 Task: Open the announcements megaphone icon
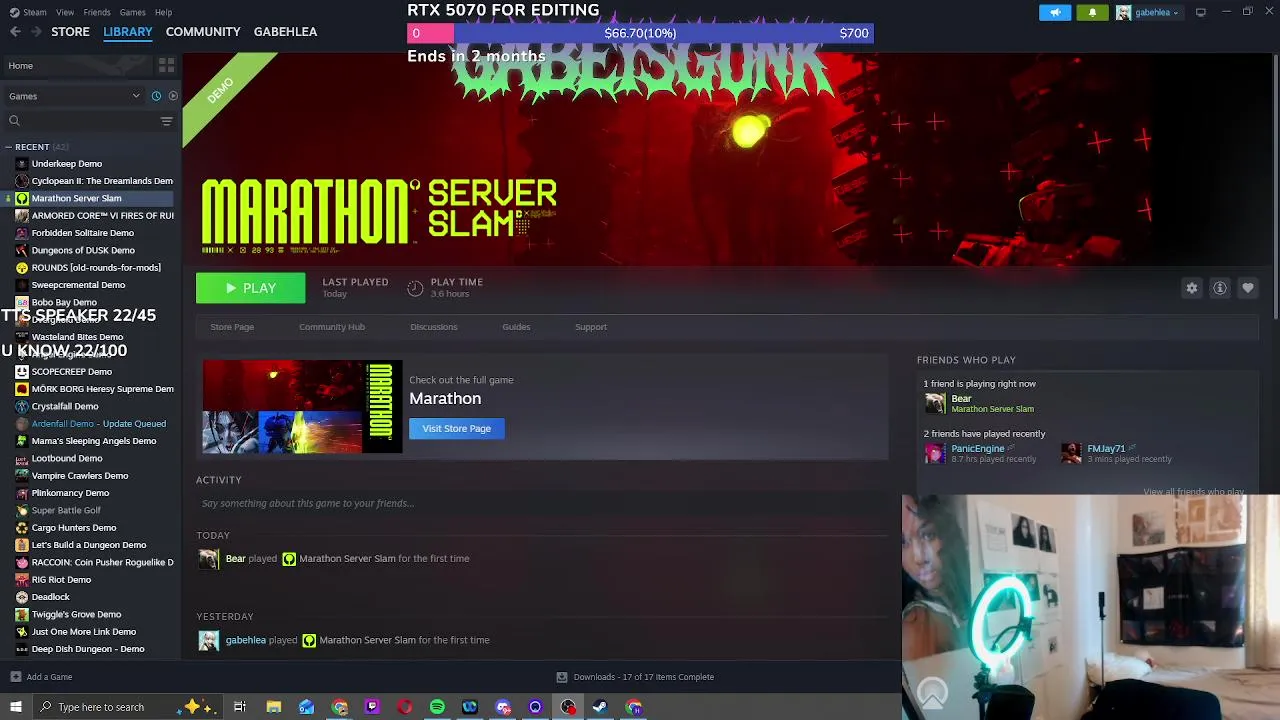click(1055, 12)
